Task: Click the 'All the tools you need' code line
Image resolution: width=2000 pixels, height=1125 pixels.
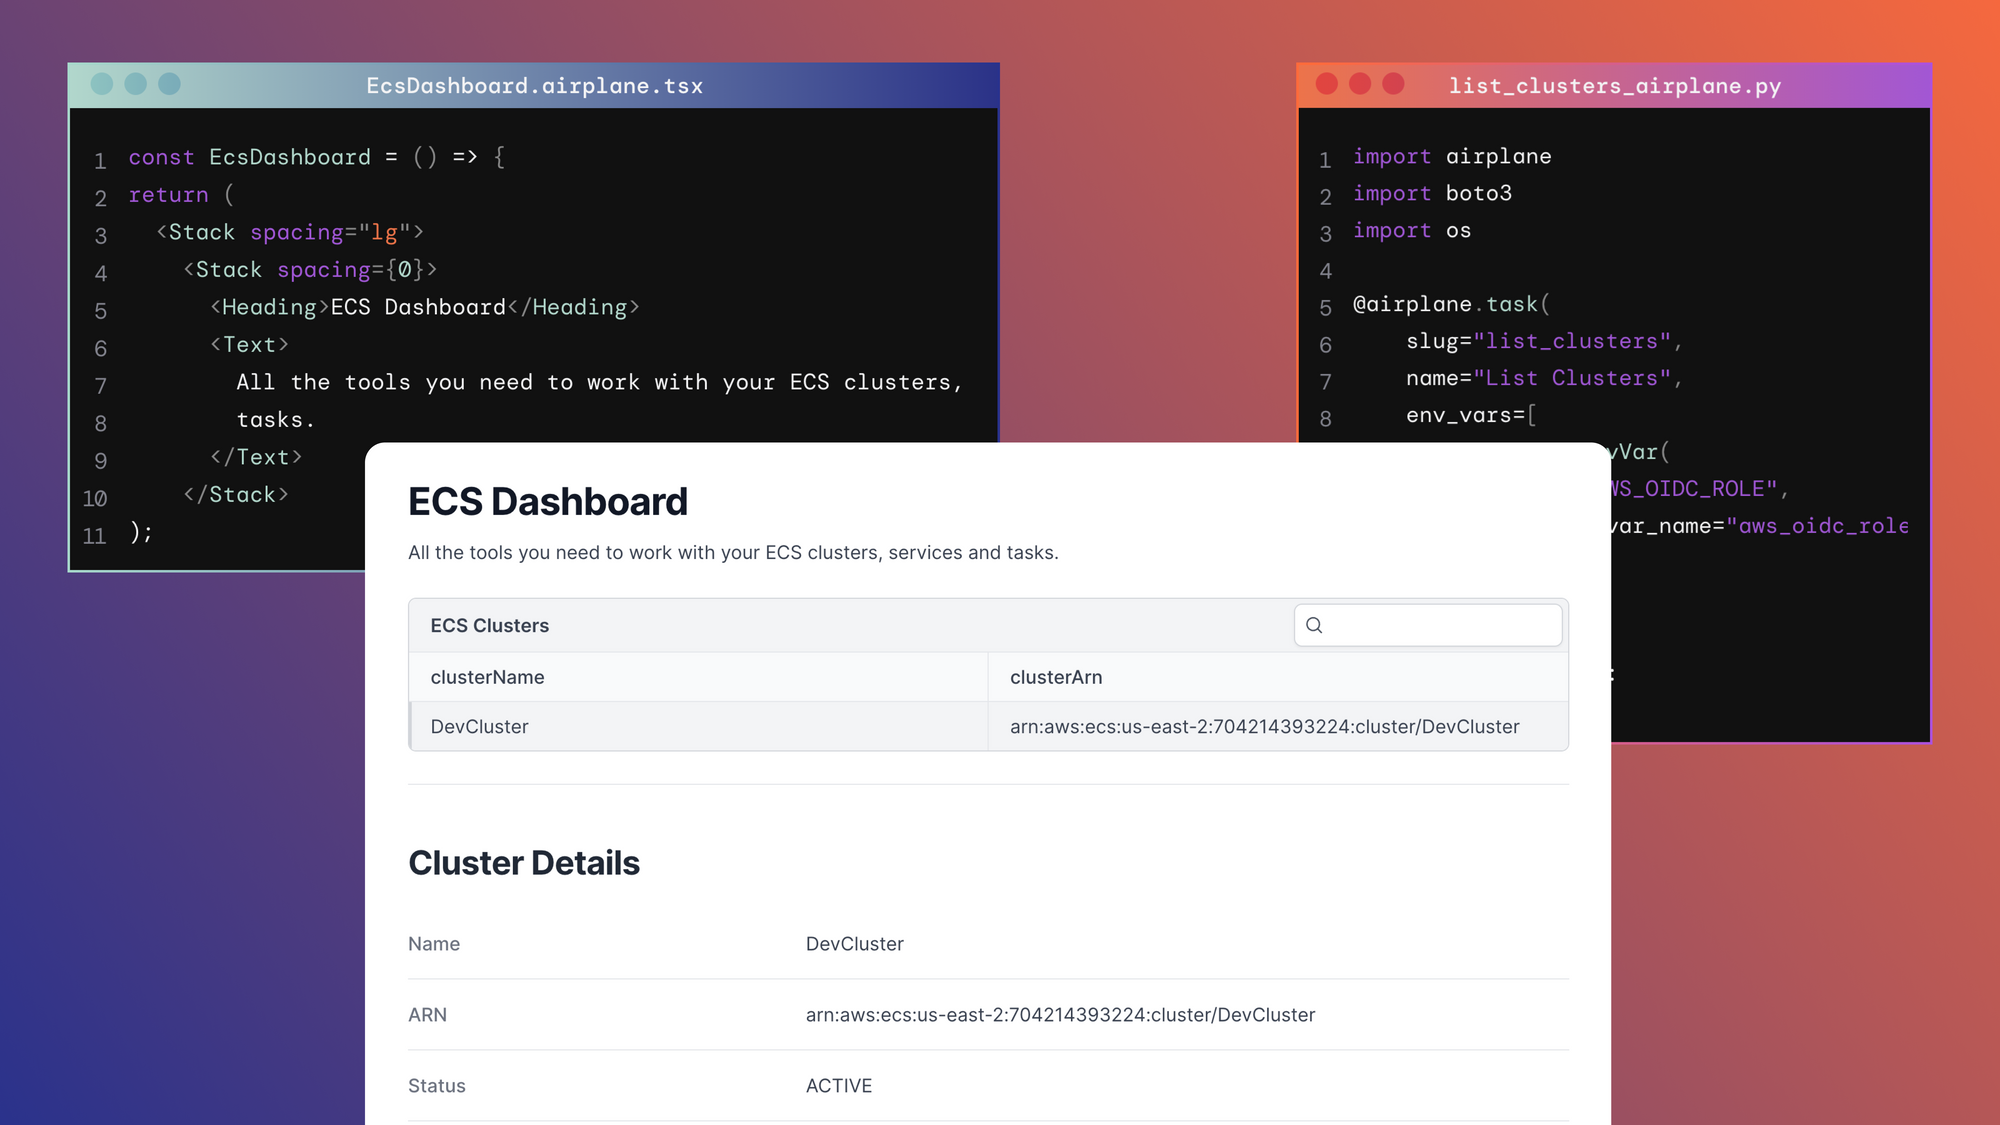Action: point(600,383)
